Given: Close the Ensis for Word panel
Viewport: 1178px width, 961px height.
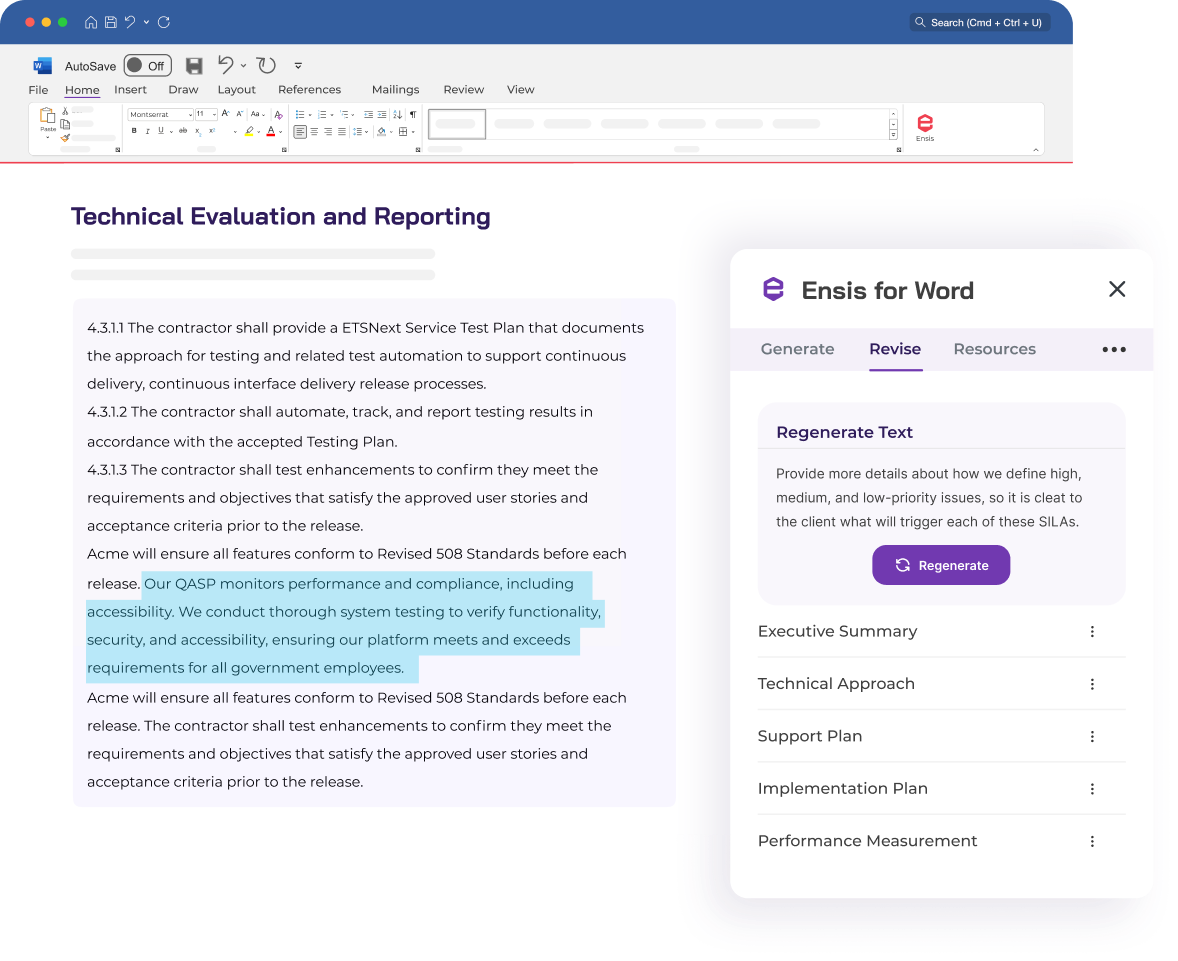Looking at the screenshot, I should tap(1117, 289).
